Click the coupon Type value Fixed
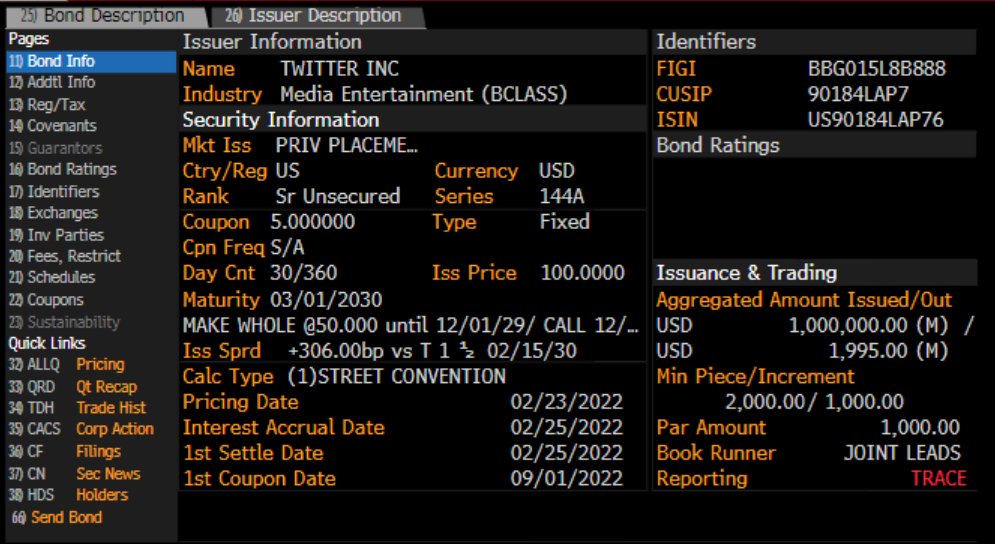 (564, 222)
